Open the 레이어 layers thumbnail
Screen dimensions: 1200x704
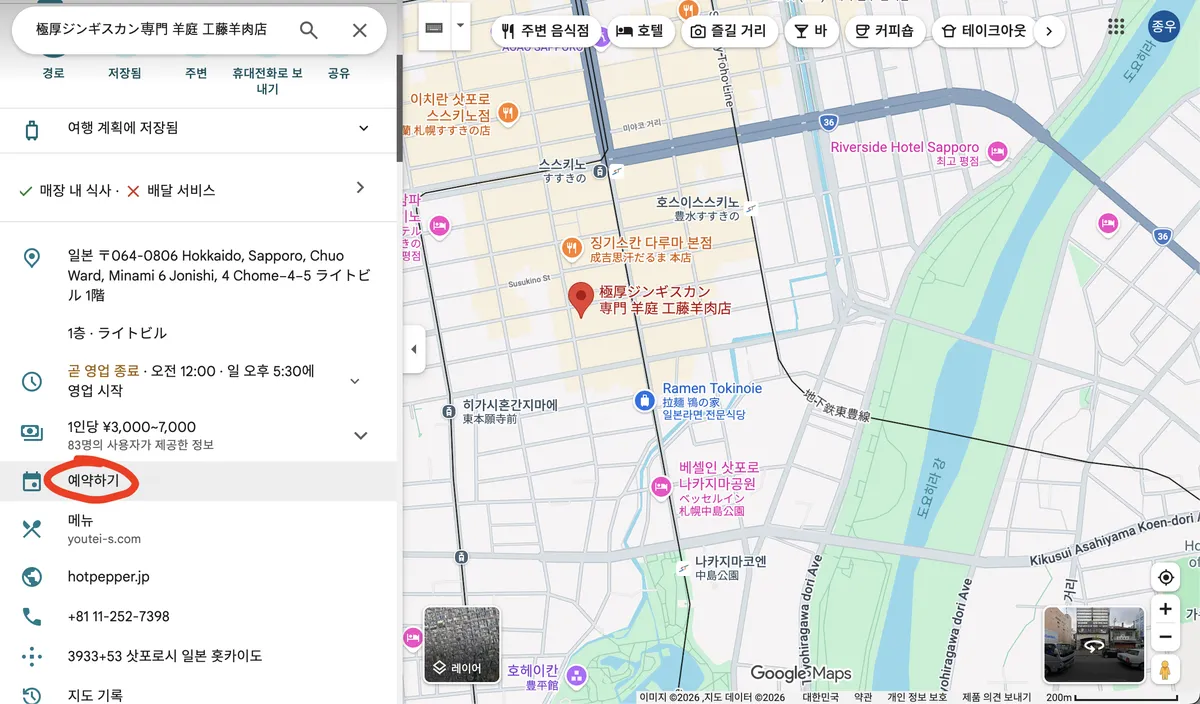click(x=462, y=645)
